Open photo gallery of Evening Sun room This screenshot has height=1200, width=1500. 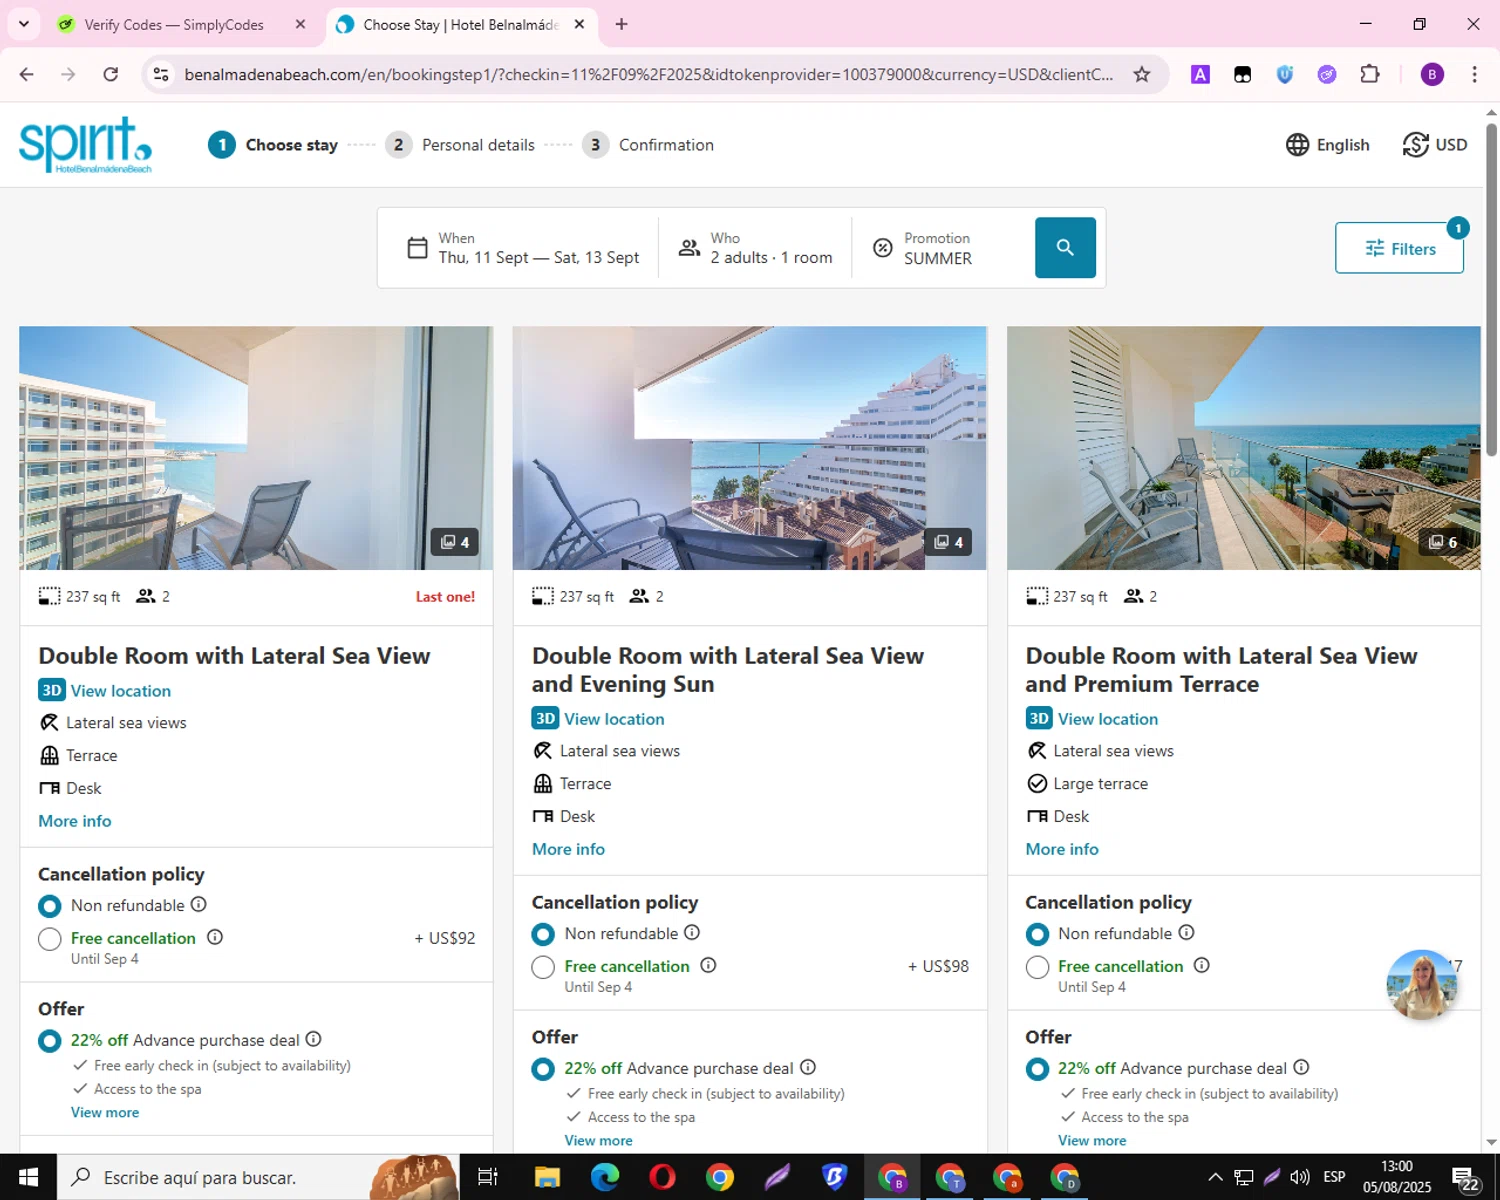click(749, 448)
